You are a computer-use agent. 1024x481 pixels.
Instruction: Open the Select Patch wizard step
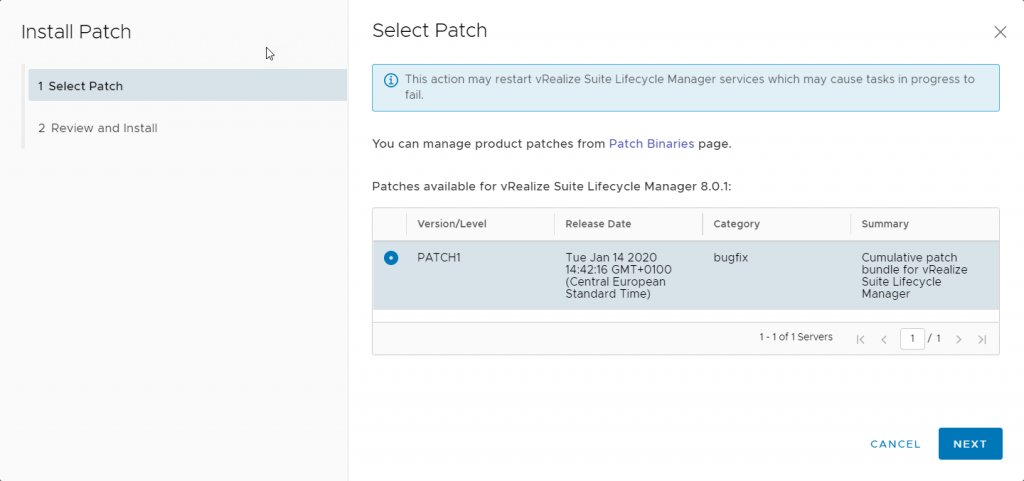coord(187,85)
